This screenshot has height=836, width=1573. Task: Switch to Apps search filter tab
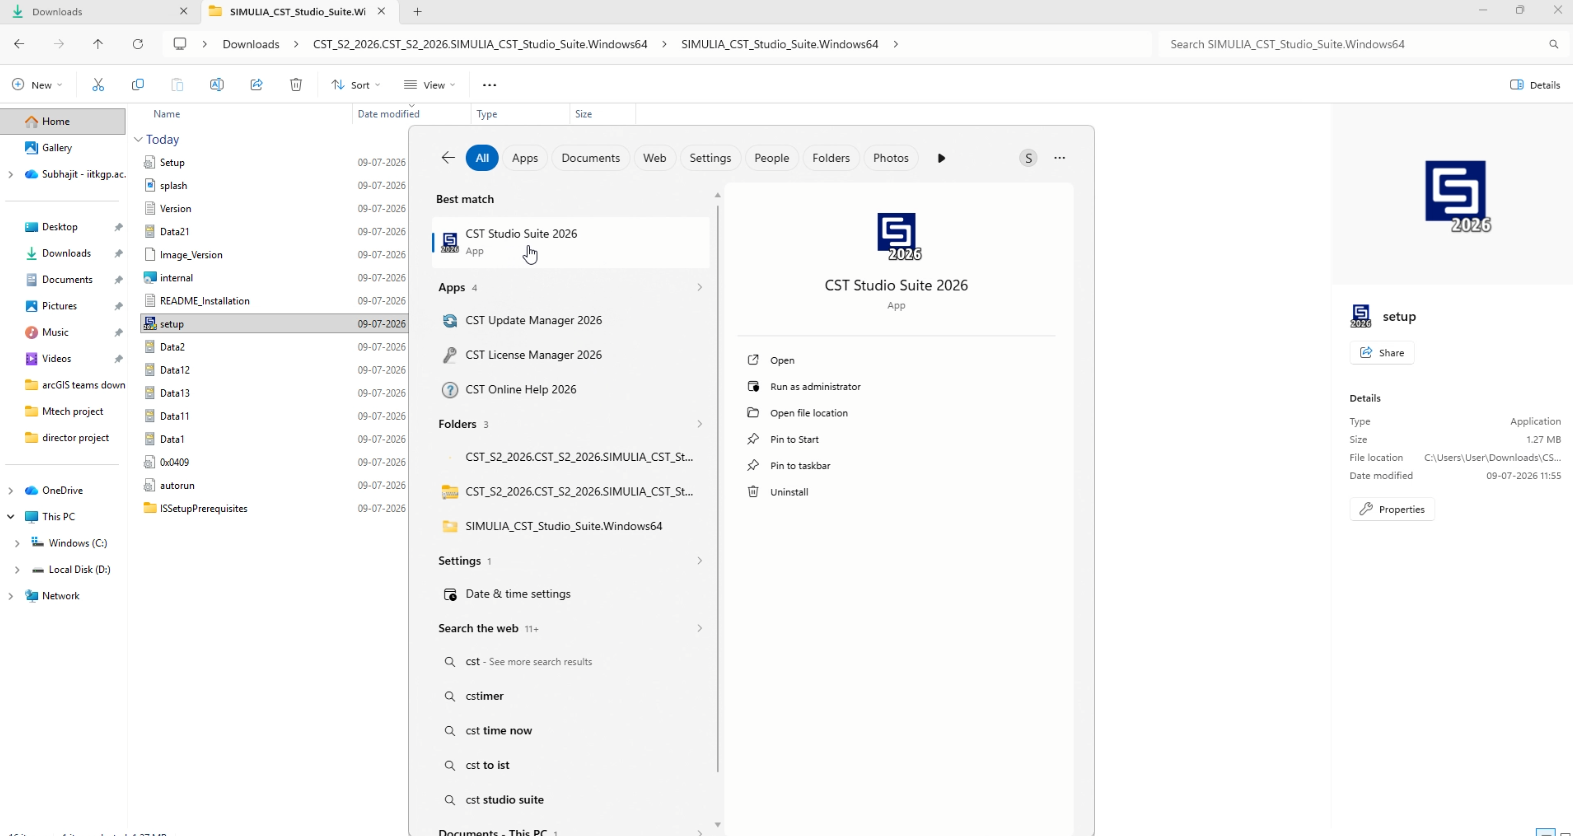click(x=525, y=158)
